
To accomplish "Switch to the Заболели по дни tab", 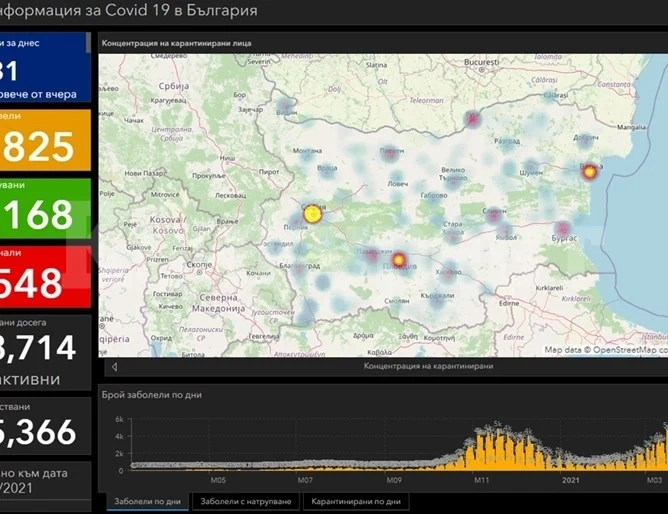I will [x=147, y=502].
